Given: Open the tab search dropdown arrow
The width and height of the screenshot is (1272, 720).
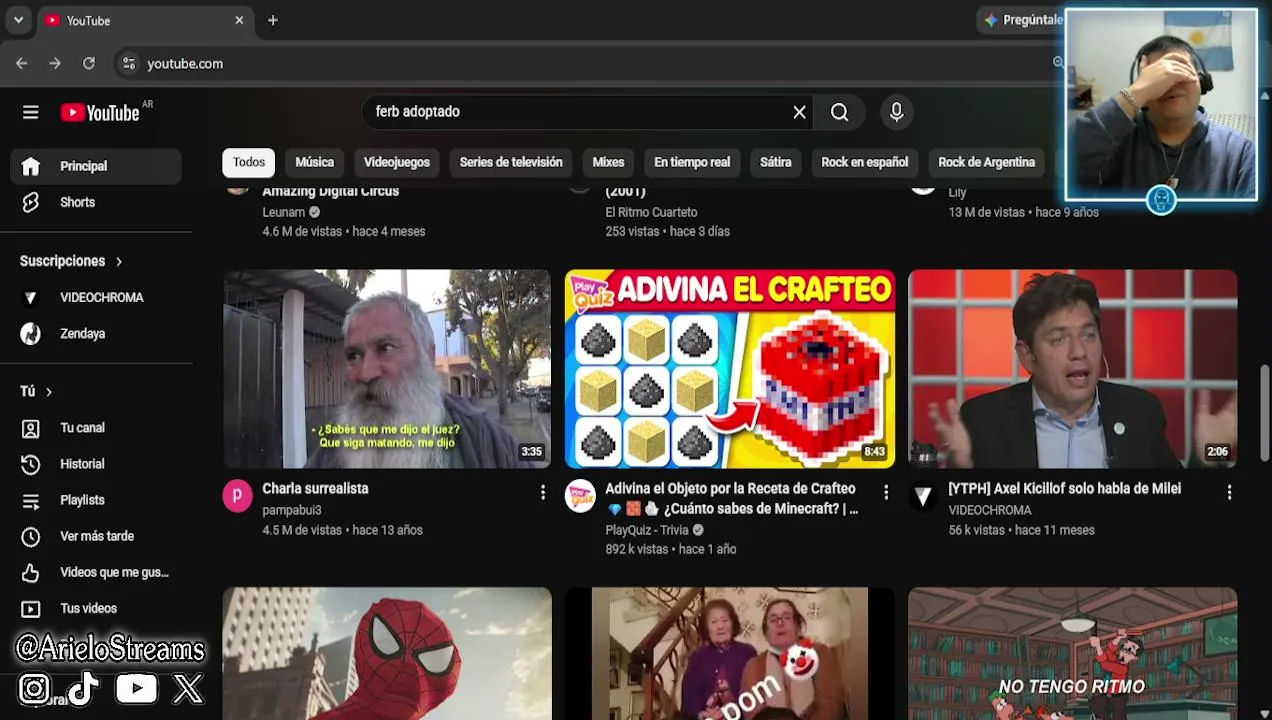Looking at the screenshot, I should 18,20.
